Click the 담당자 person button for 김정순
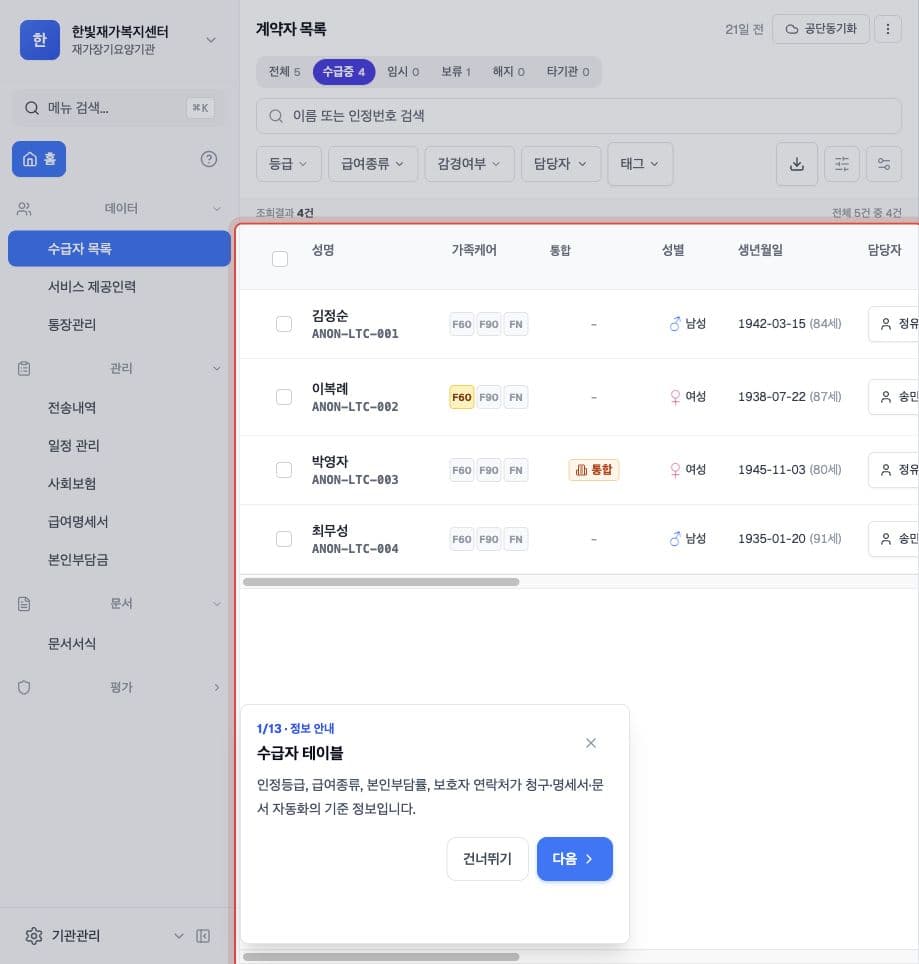Viewport: 919px width, 964px height. (894, 324)
